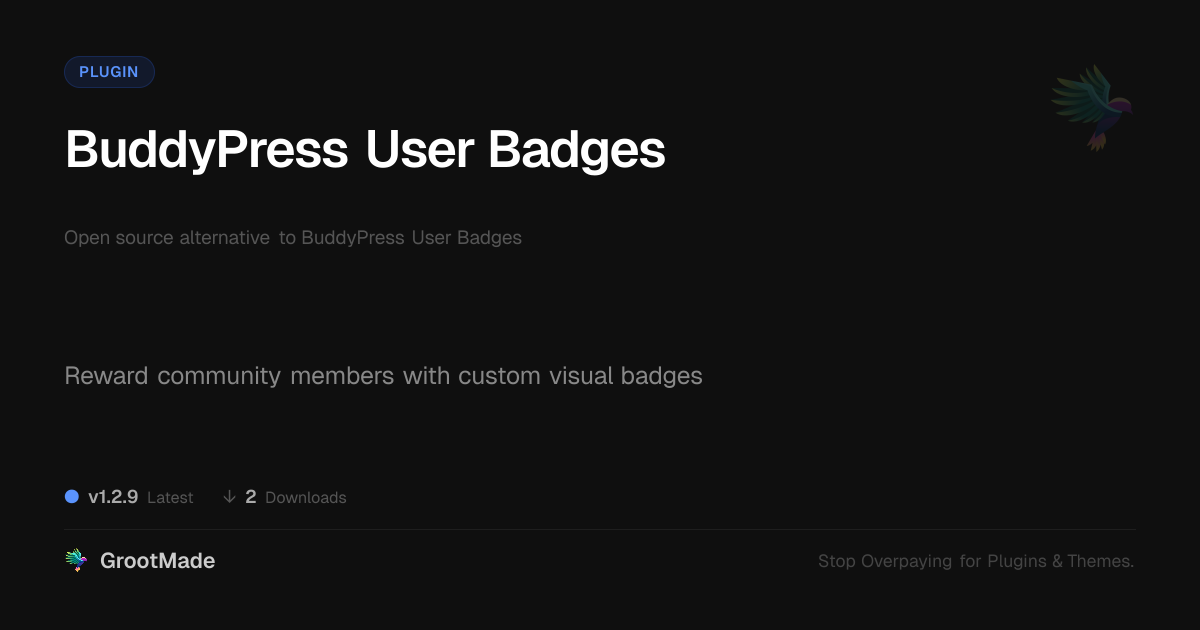This screenshot has width=1200, height=630.
Task: Click the large faded hummingbird logo
Action: [1092, 107]
